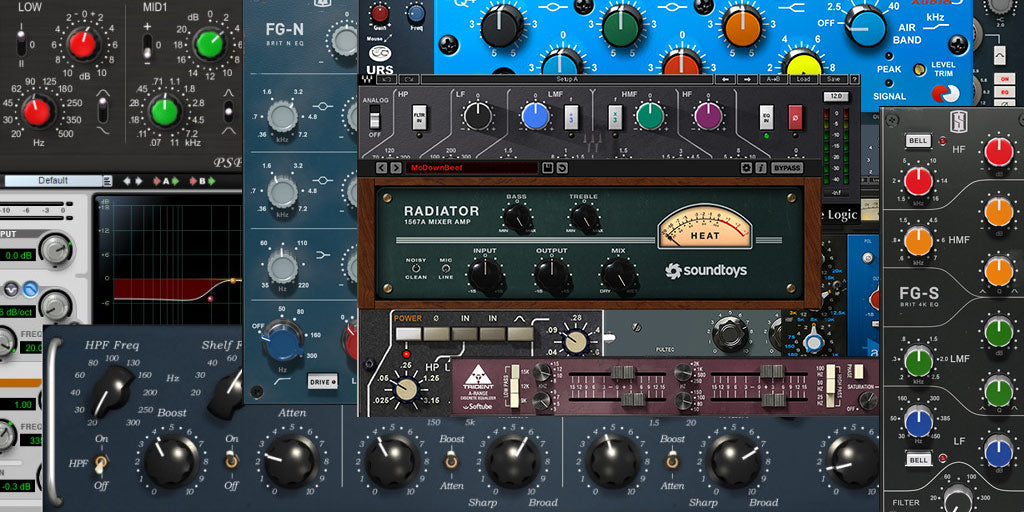Screen dimensions: 1024x512
Task: Click the Soundtoys info icon
Action: (x=761, y=168)
